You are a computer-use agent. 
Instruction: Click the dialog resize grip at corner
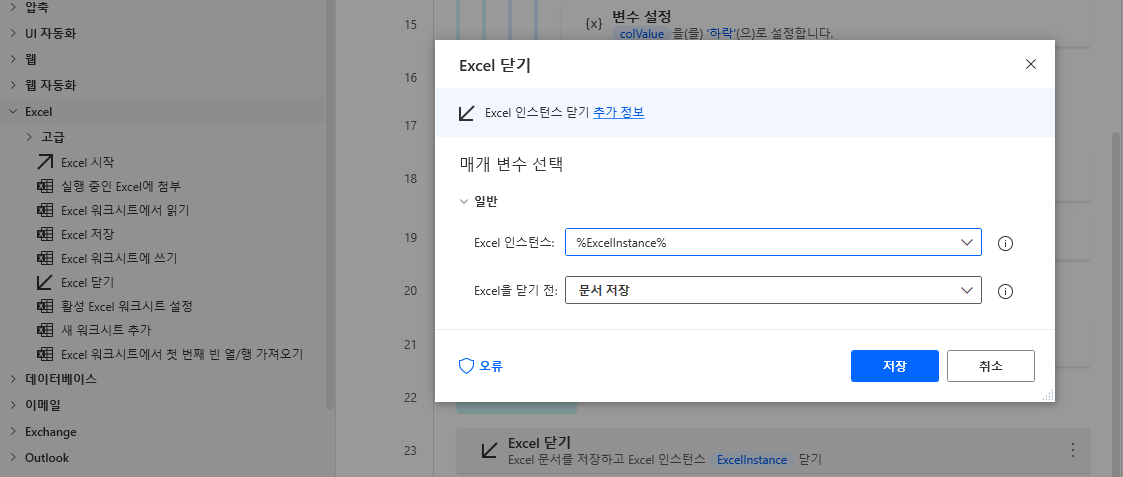coord(1047,395)
